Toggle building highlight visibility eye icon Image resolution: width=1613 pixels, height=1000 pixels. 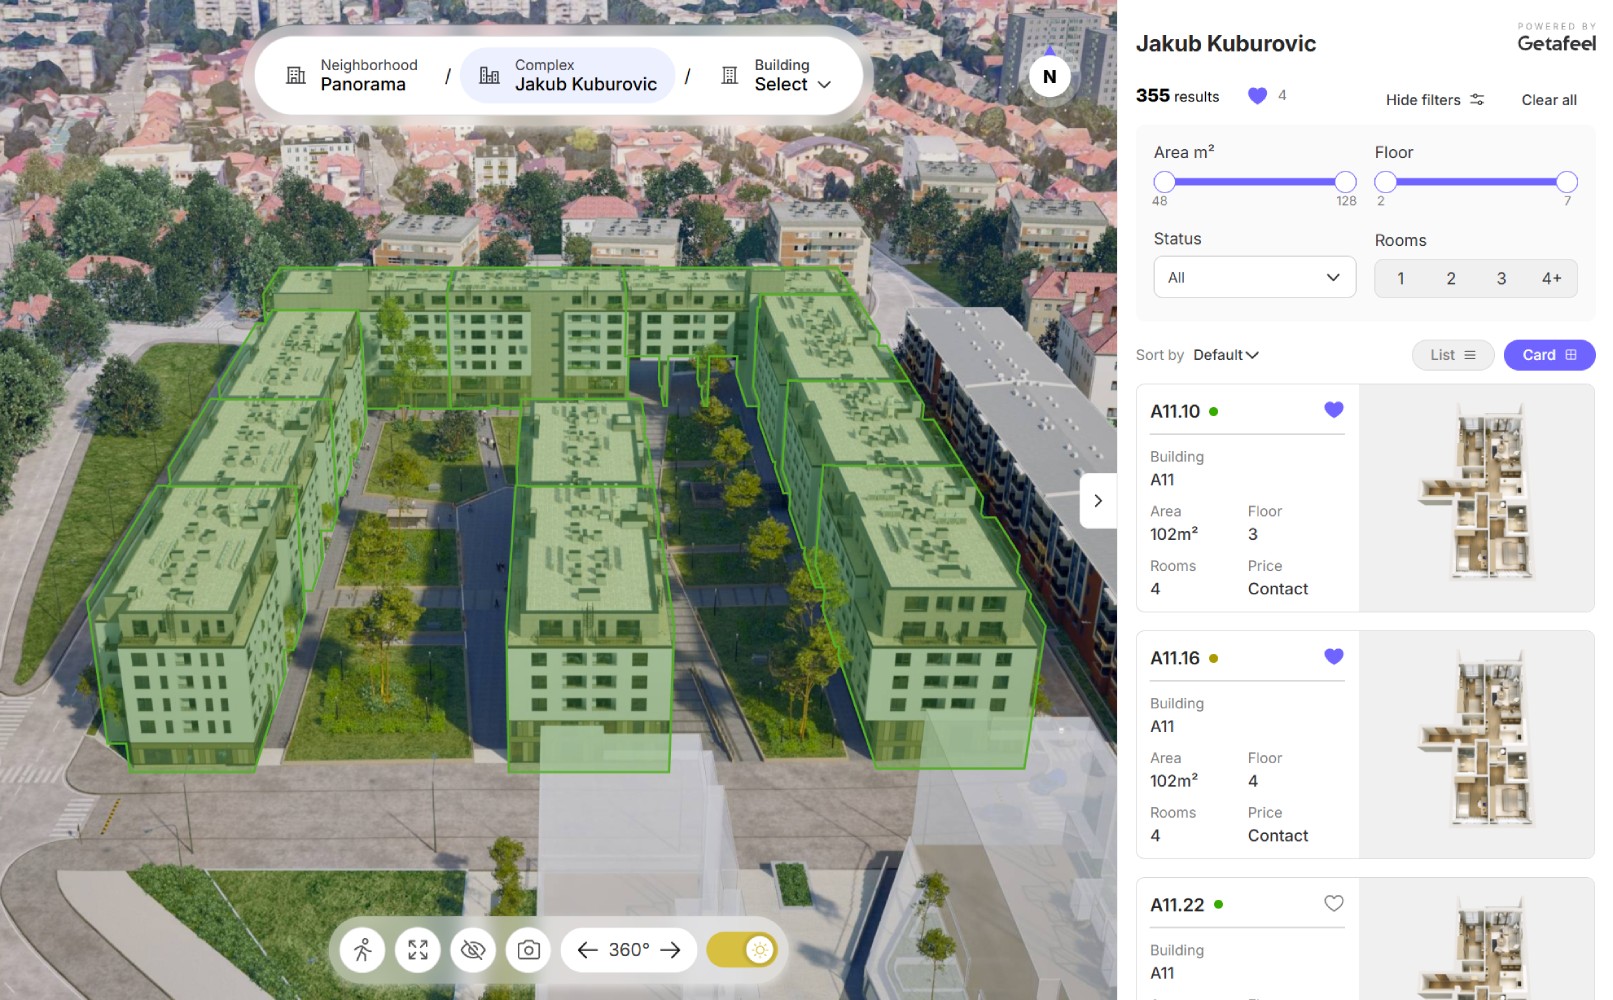[x=473, y=950]
